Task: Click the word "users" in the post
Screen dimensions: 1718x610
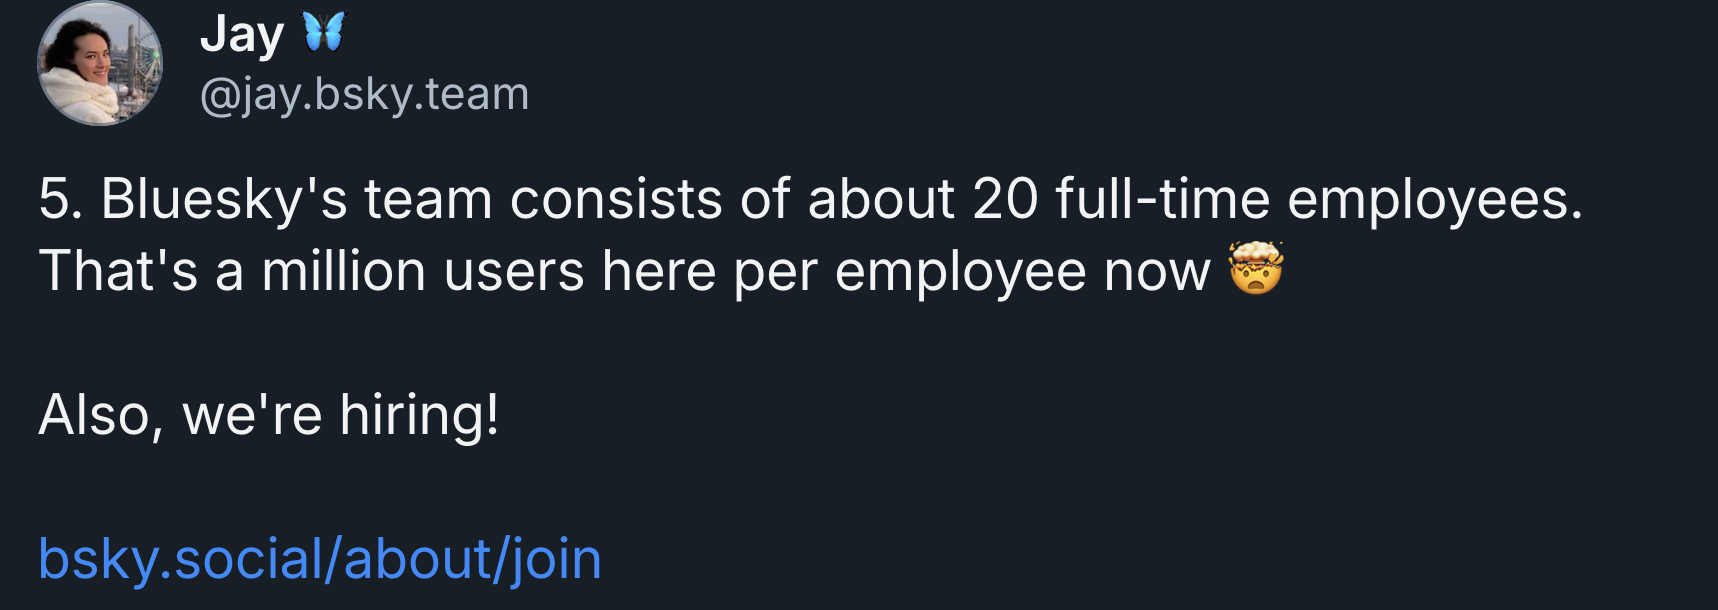Action: point(514,271)
